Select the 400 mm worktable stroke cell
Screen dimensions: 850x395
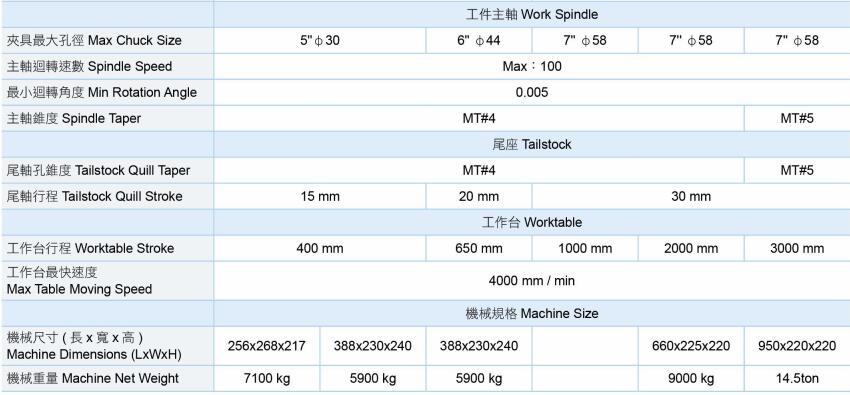[320, 249]
